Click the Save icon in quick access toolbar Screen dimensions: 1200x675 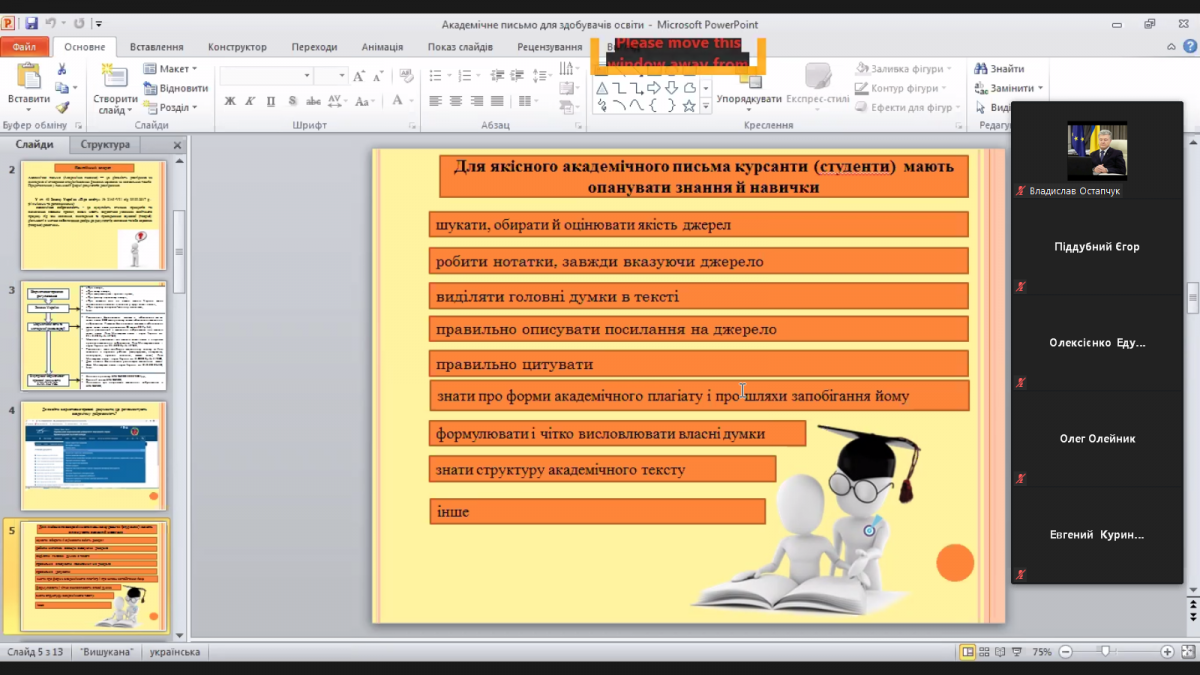coord(31,24)
